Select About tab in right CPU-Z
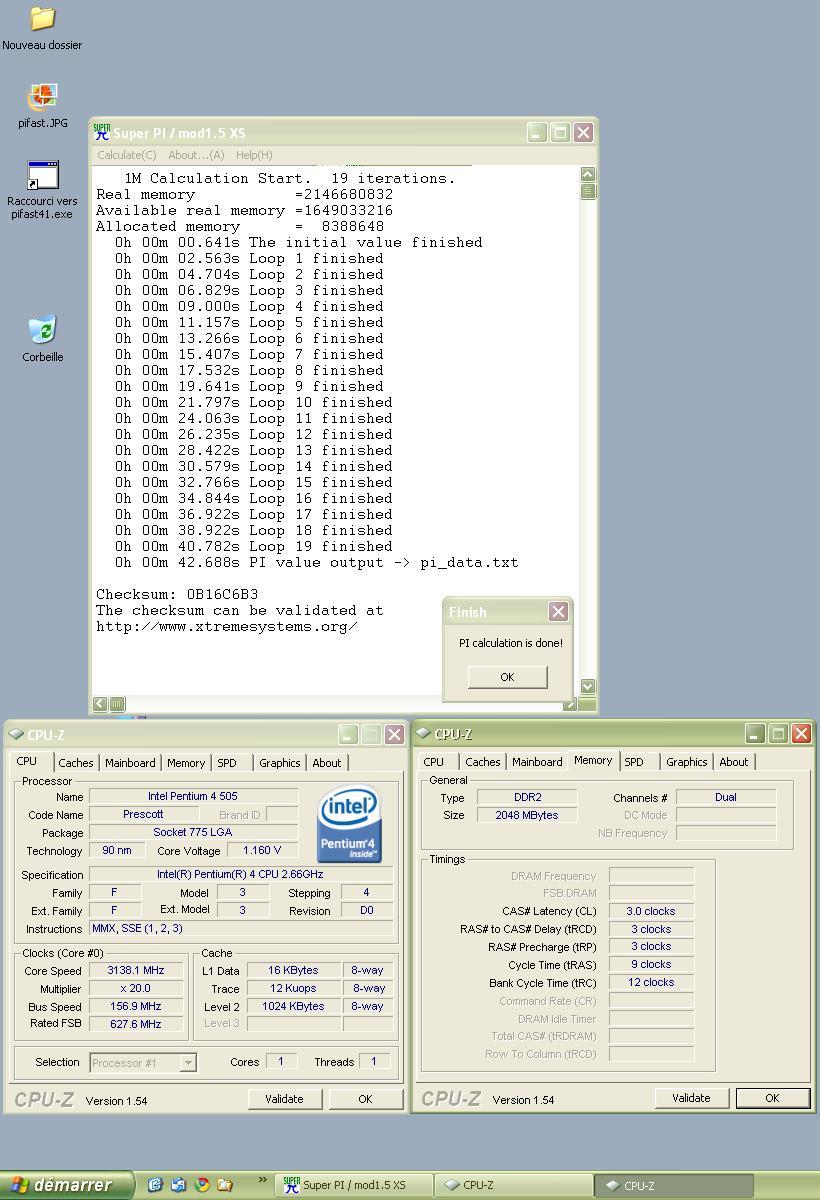Image resolution: width=820 pixels, height=1200 pixels. coord(734,762)
